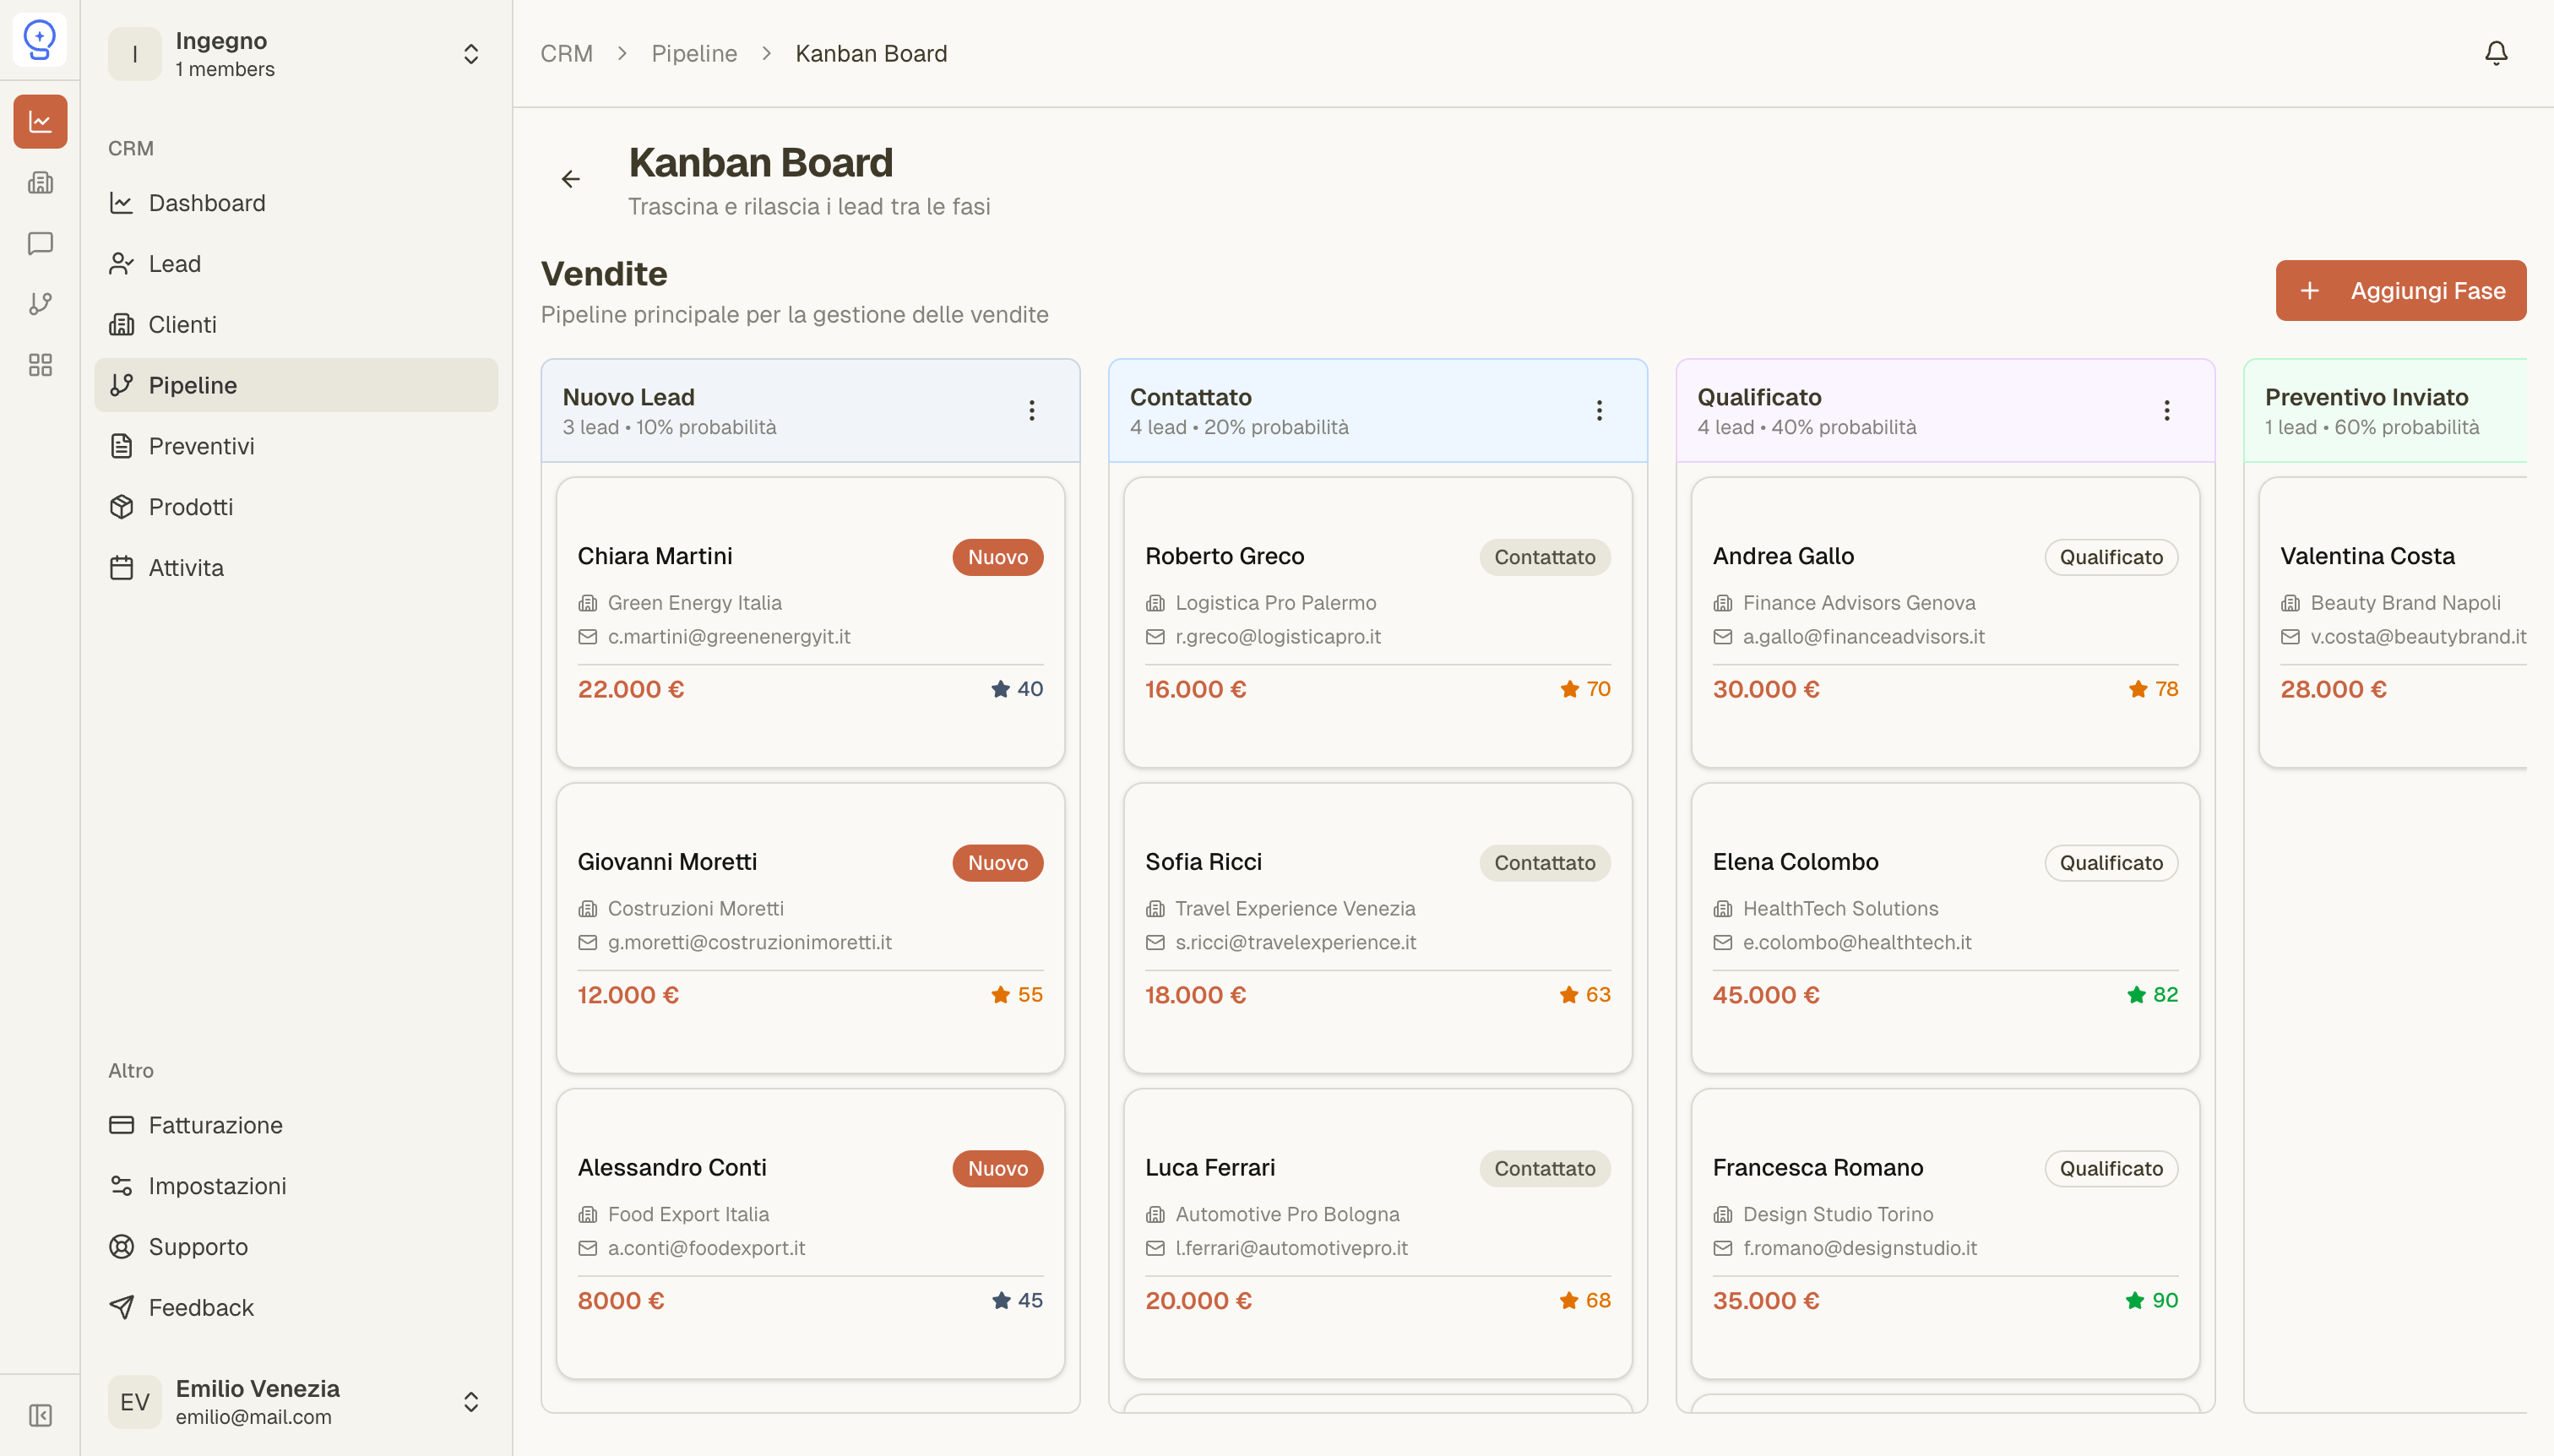Click the Nuovo badge on Giovanni Moretti
The image size is (2554, 1456).
click(x=997, y=863)
